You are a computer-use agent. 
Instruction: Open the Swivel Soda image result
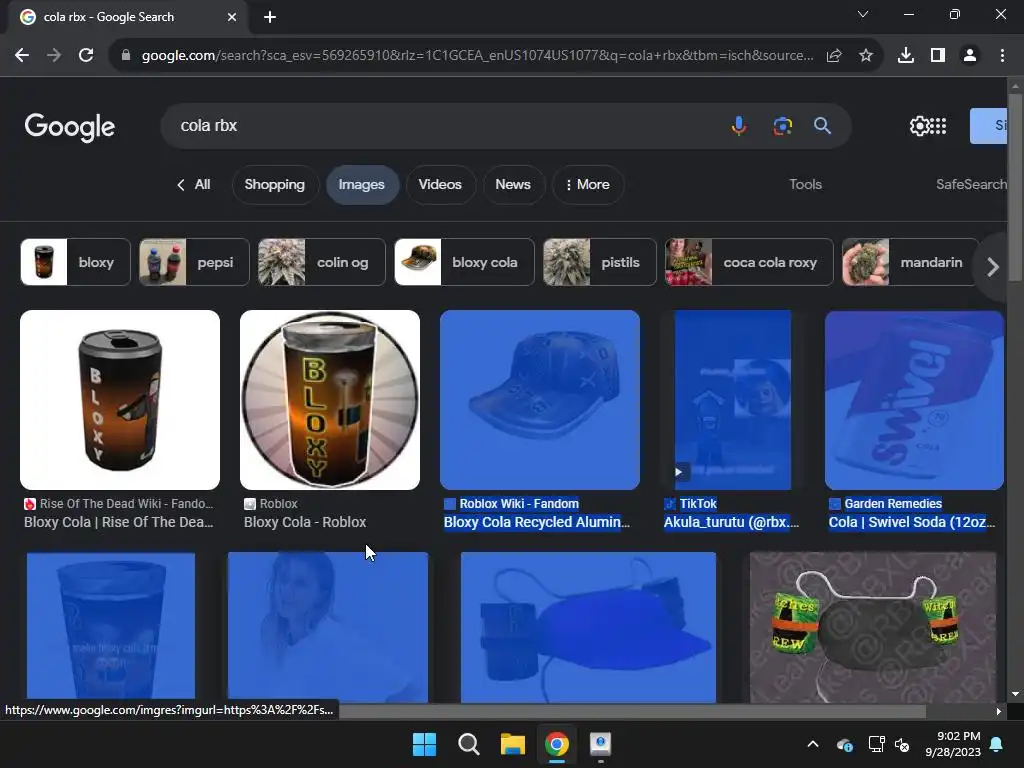point(914,400)
